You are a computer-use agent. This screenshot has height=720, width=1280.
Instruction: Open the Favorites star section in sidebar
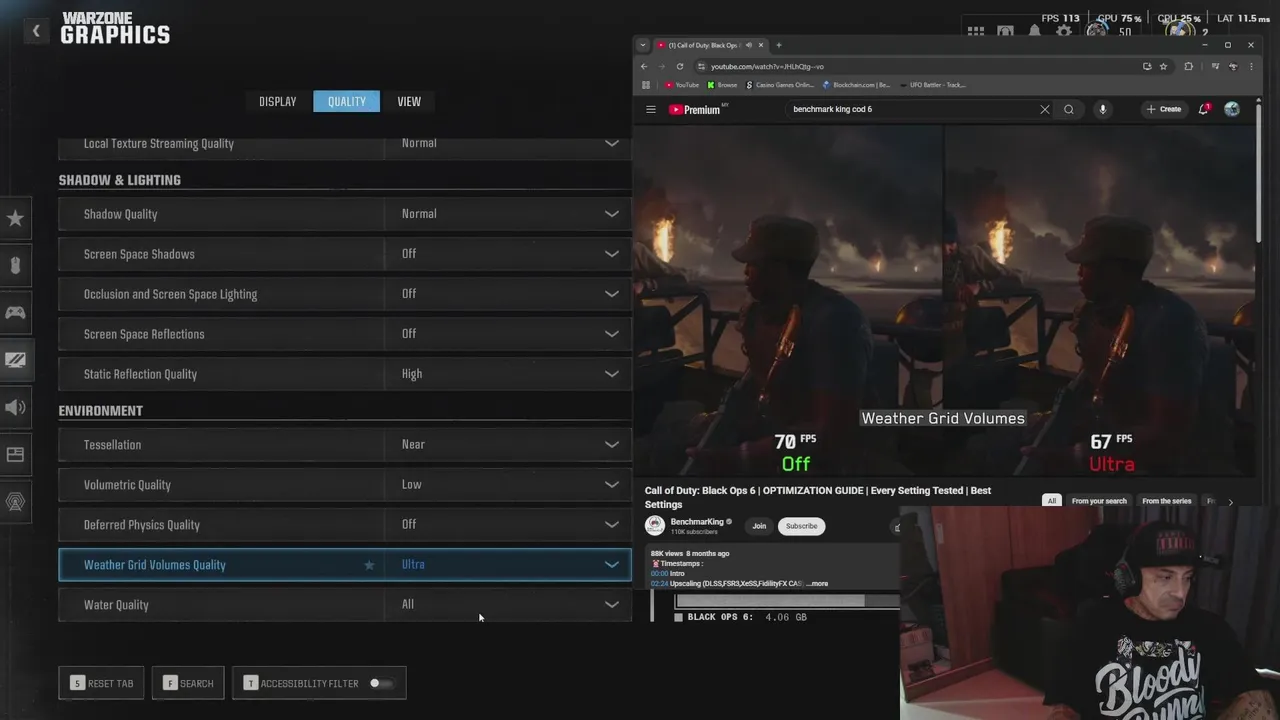[x=15, y=218]
